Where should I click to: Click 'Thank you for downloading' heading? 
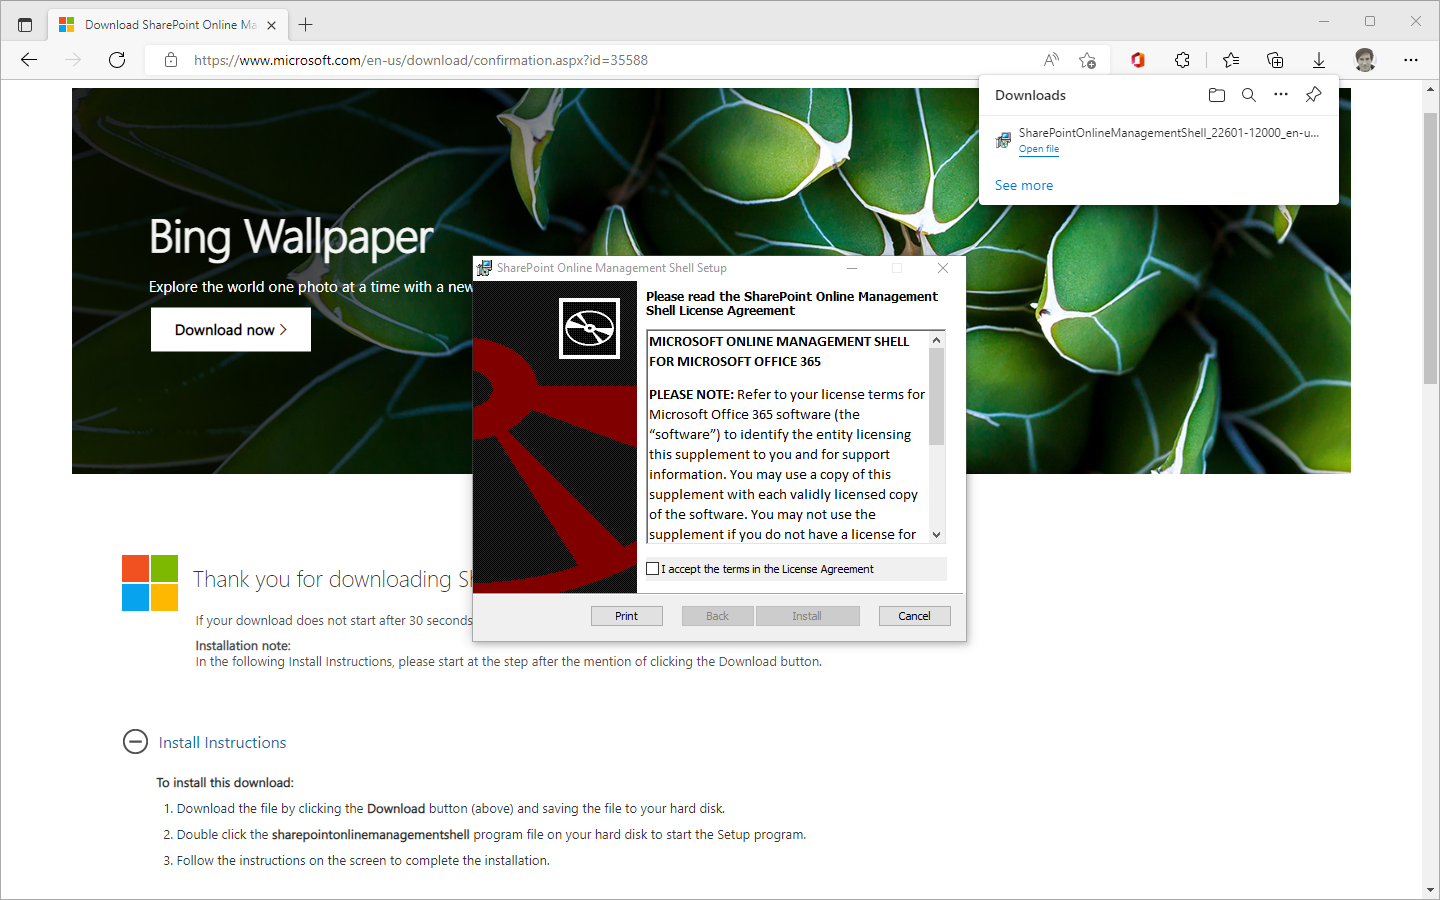point(332,579)
